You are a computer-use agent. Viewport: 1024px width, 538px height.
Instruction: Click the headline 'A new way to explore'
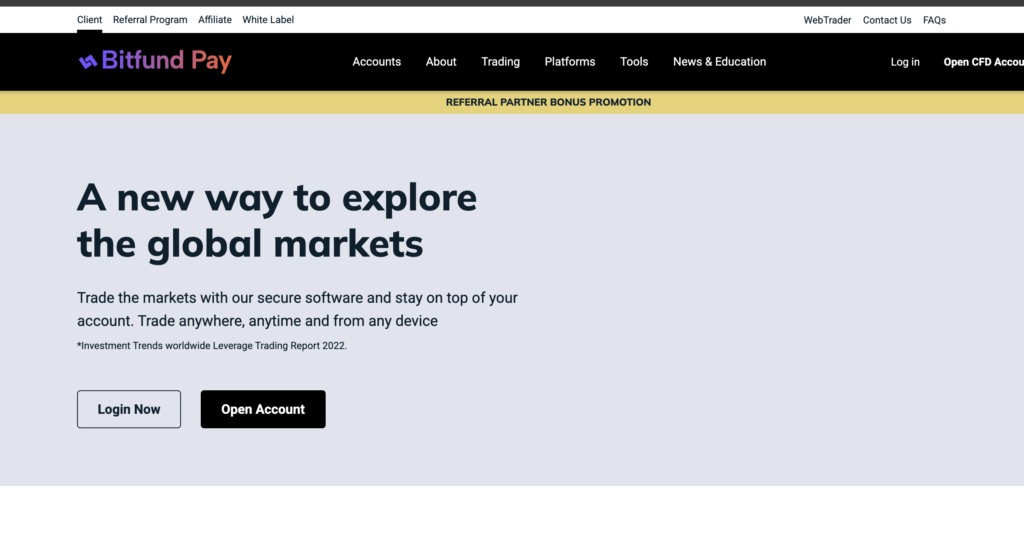277,198
